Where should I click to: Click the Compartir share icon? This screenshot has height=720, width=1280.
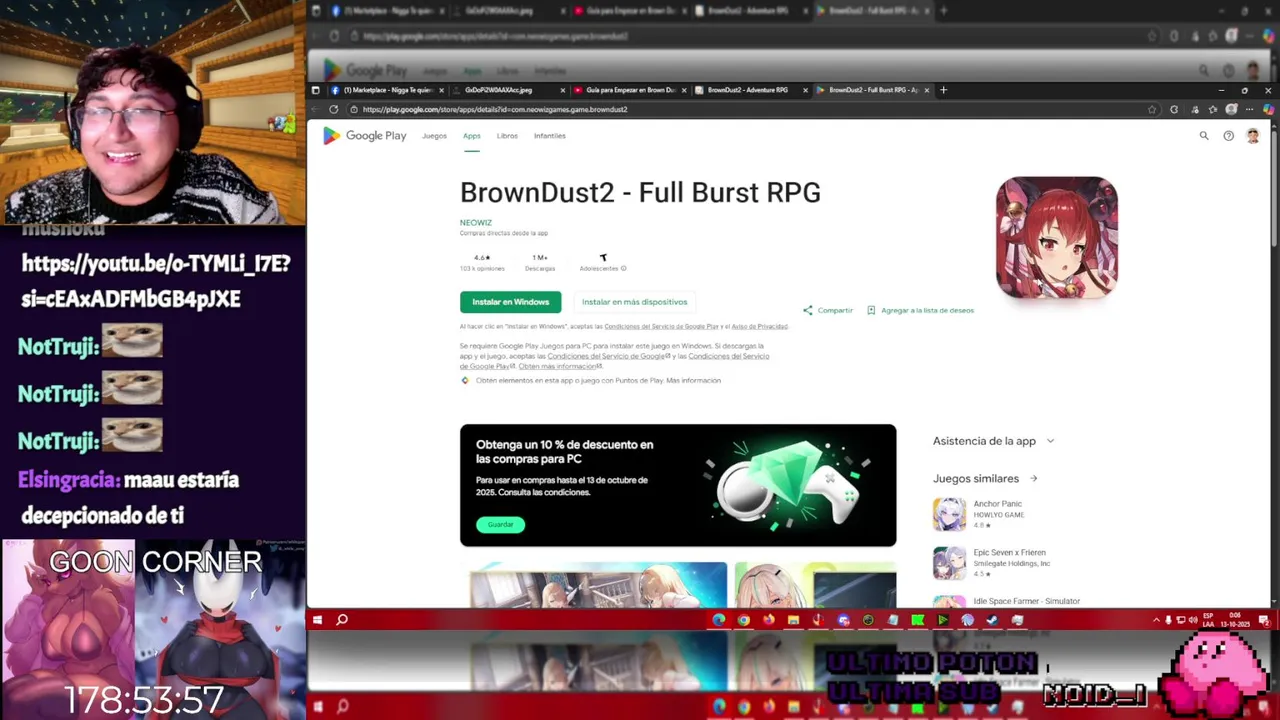pyautogui.click(x=808, y=310)
